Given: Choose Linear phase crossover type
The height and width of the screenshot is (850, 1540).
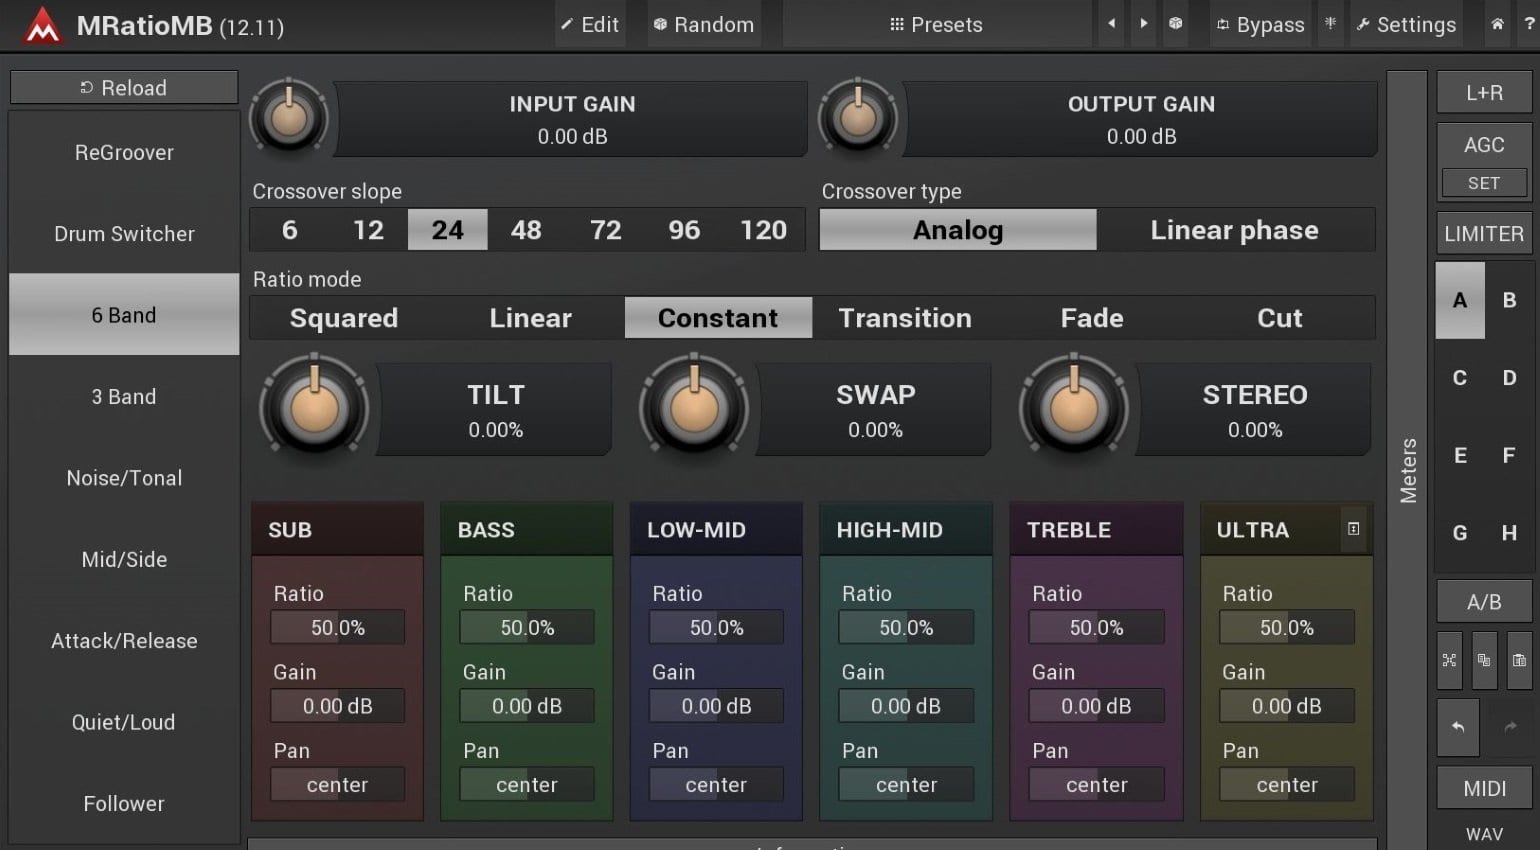Looking at the screenshot, I should (x=1235, y=230).
